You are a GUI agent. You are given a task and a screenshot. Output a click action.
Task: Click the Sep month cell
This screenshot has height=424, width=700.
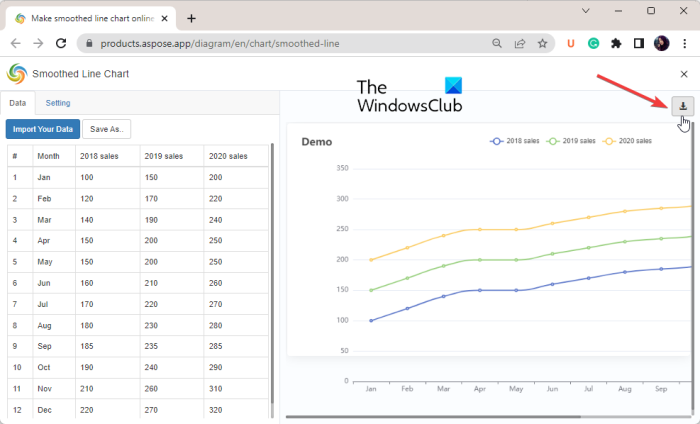coord(54,346)
